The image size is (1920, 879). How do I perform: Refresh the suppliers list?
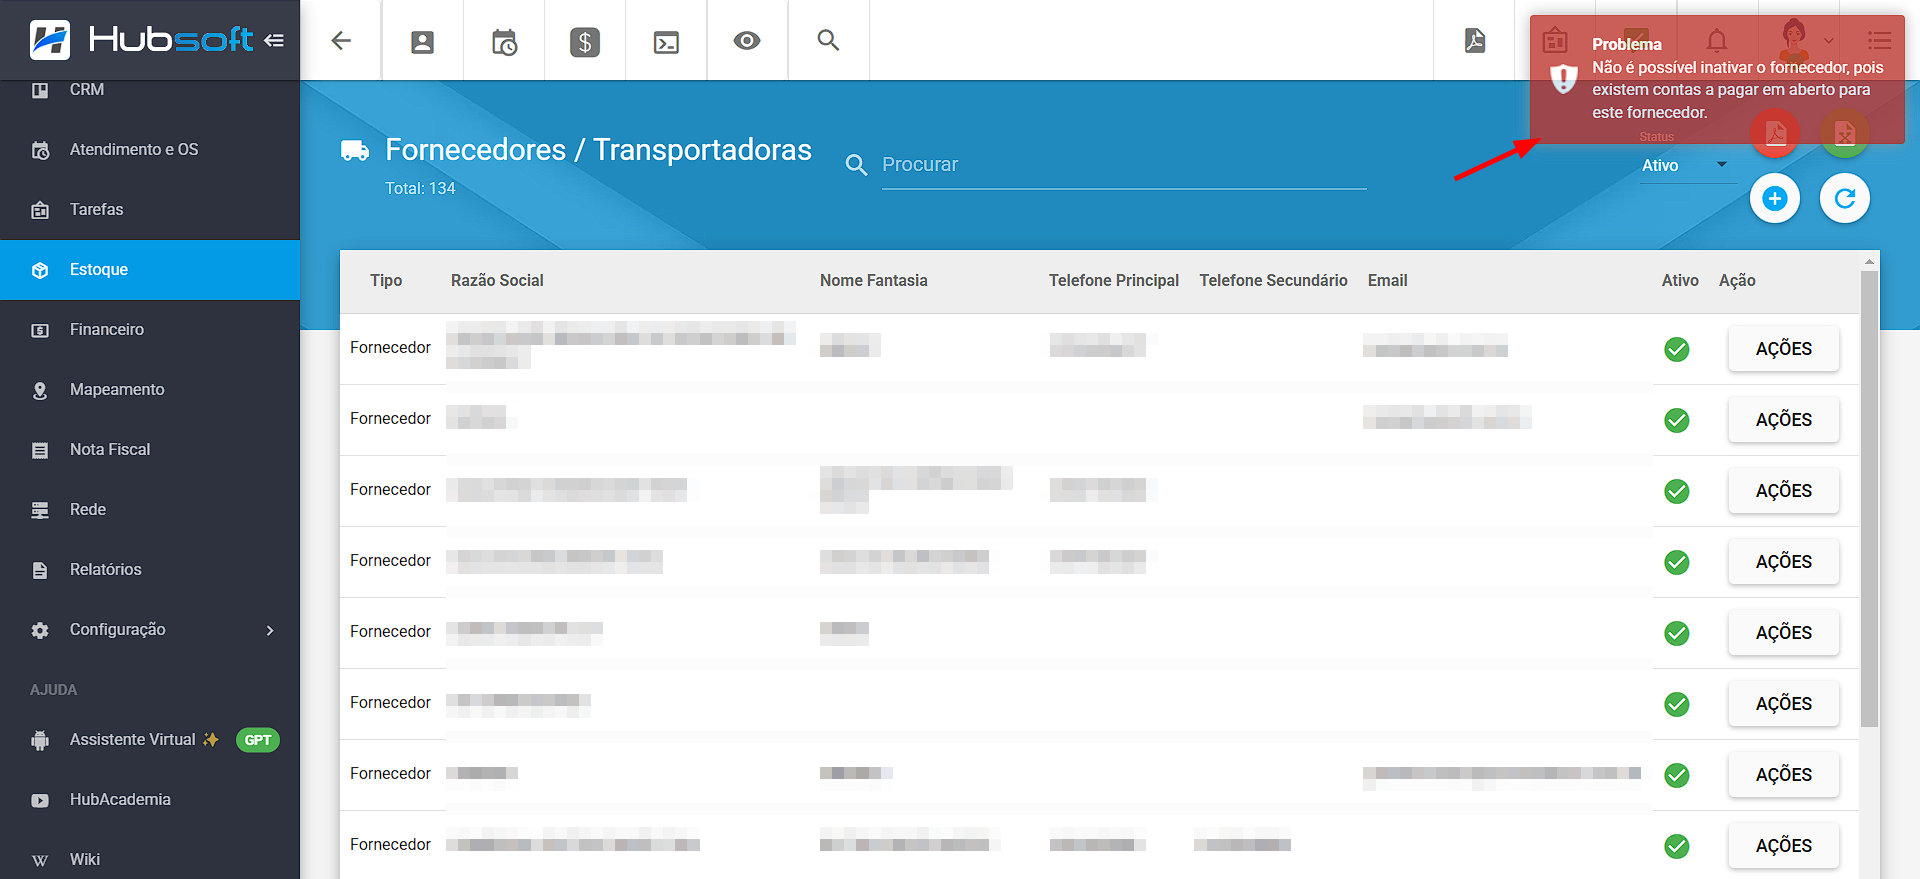tap(1845, 198)
